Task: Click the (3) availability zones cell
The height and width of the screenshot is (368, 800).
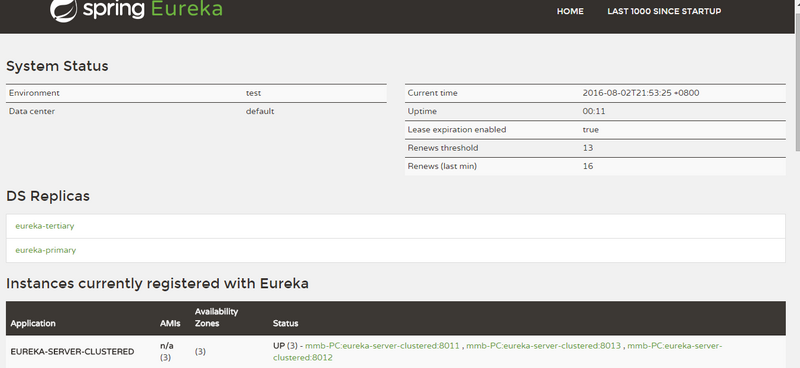Action: point(200,352)
